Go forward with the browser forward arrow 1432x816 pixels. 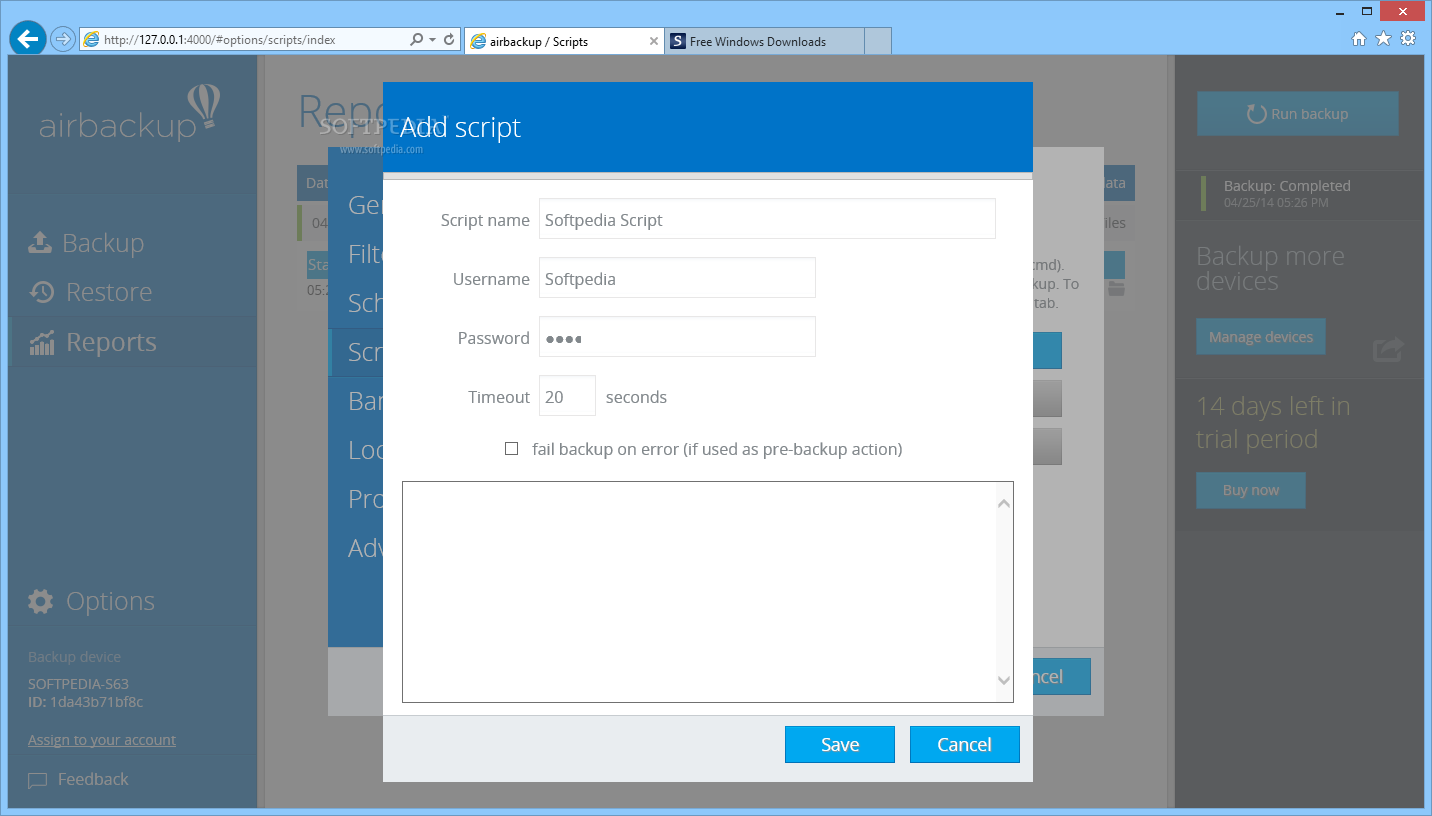click(x=63, y=40)
